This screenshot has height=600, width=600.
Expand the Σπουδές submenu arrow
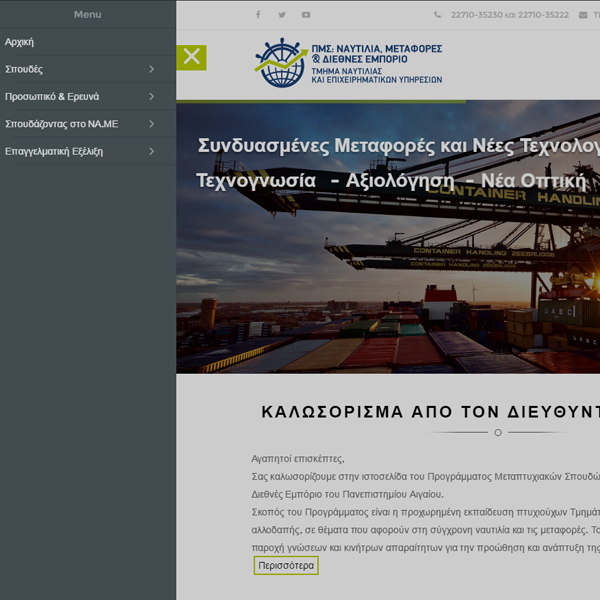click(x=151, y=70)
